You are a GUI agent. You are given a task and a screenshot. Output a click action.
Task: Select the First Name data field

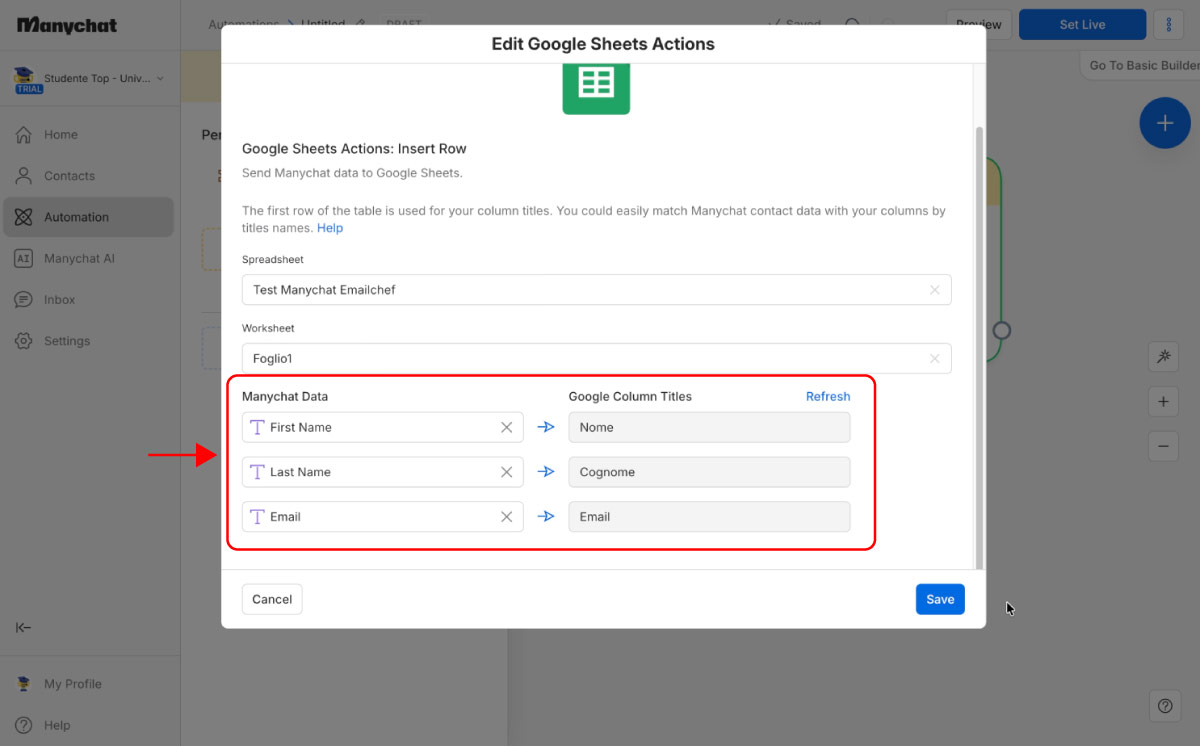click(382, 427)
